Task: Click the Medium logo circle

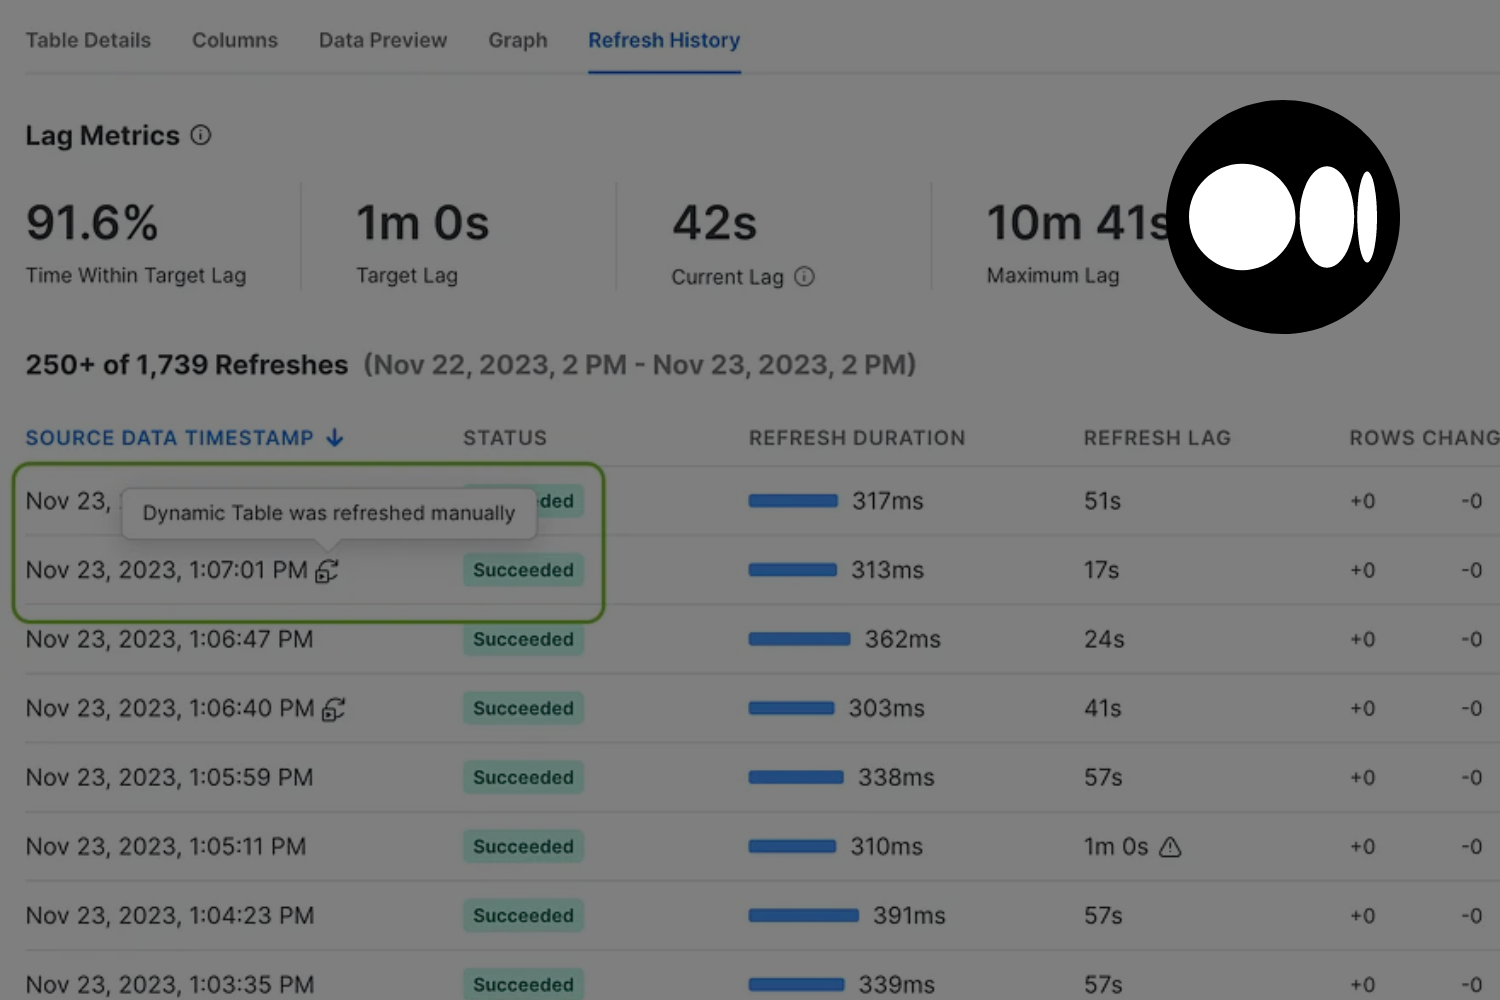Action: [x=1283, y=217]
